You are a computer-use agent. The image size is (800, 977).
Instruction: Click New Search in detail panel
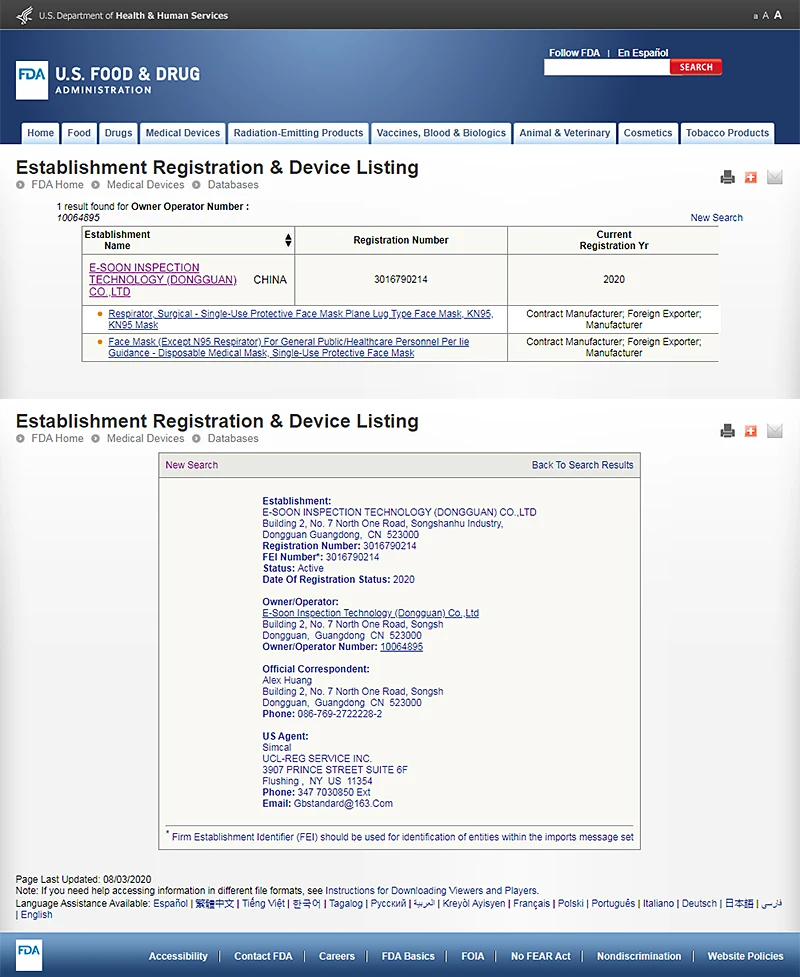pos(192,465)
